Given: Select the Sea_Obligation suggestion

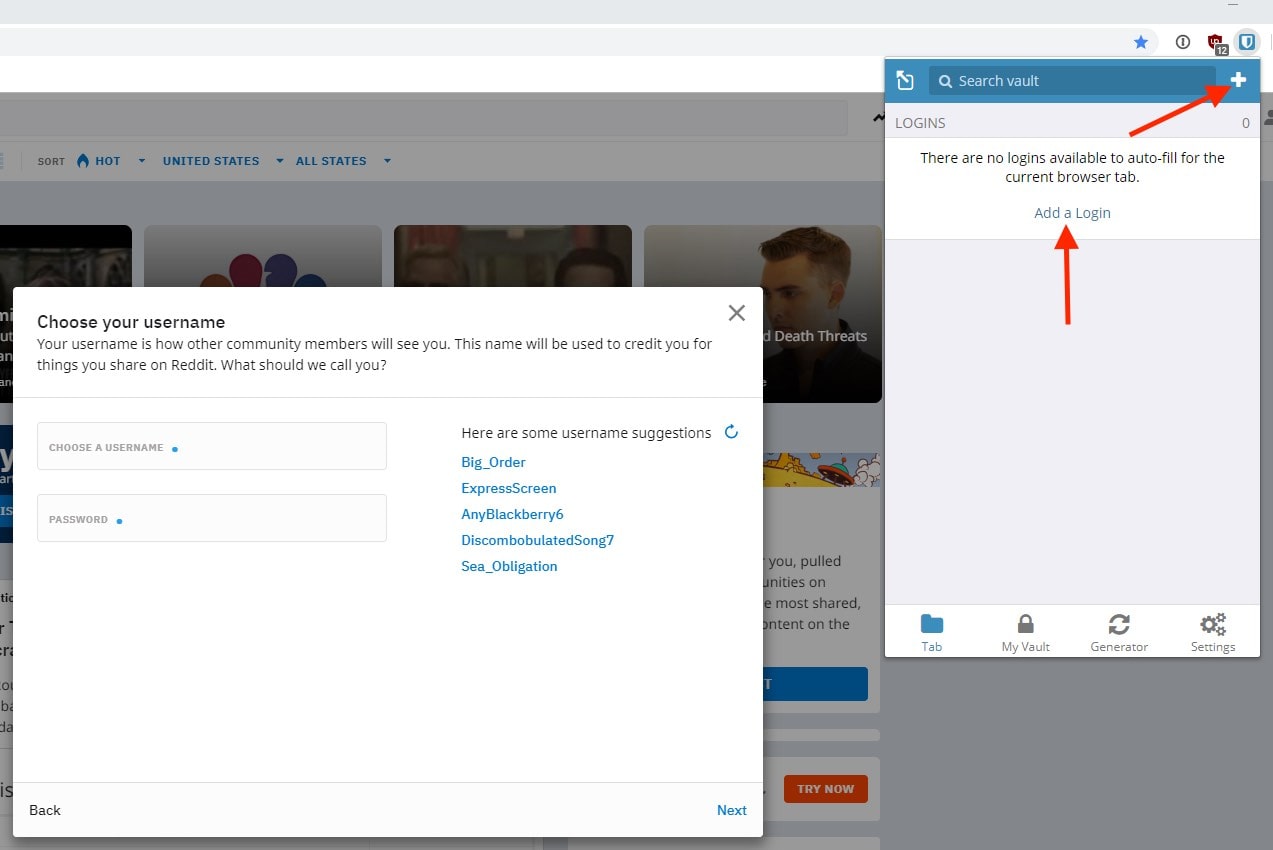Looking at the screenshot, I should [509, 566].
